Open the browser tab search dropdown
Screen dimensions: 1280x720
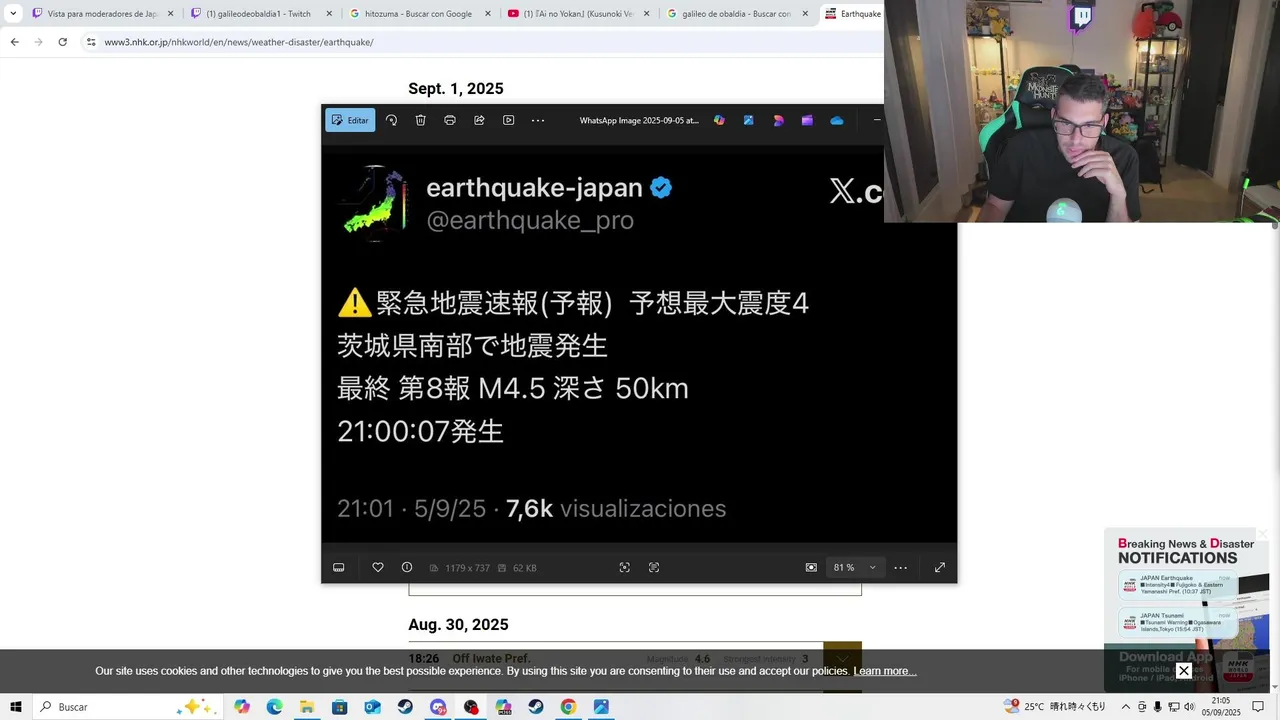(x=13, y=14)
